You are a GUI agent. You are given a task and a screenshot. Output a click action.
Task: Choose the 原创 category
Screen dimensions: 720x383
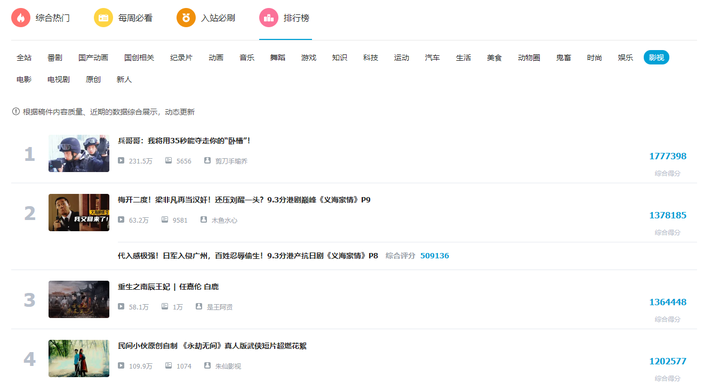[x=93, y=79]
